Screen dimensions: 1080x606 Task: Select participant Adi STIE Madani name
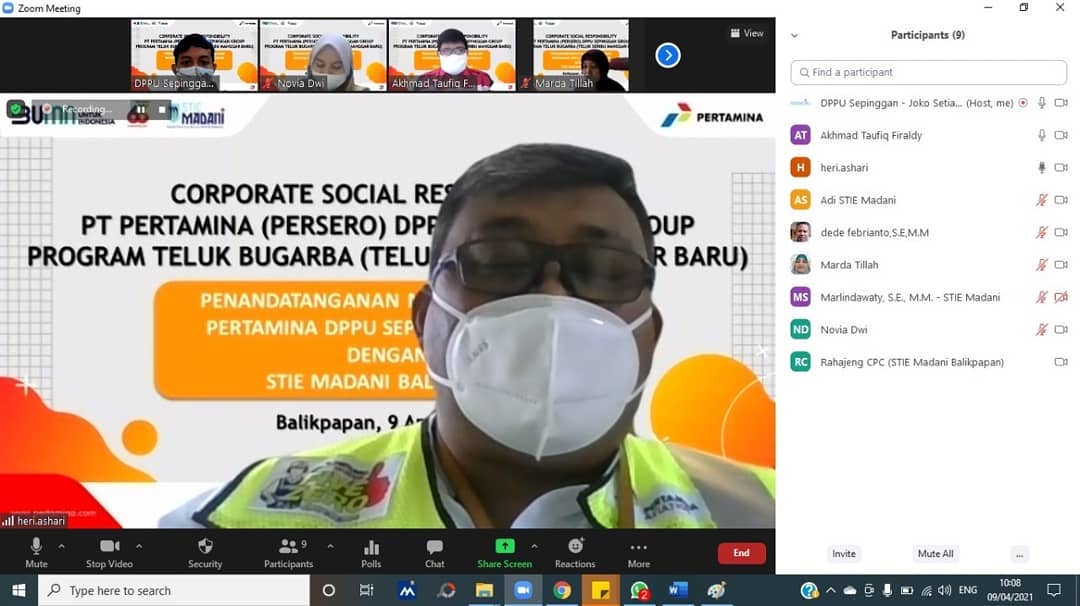point(858,200)
